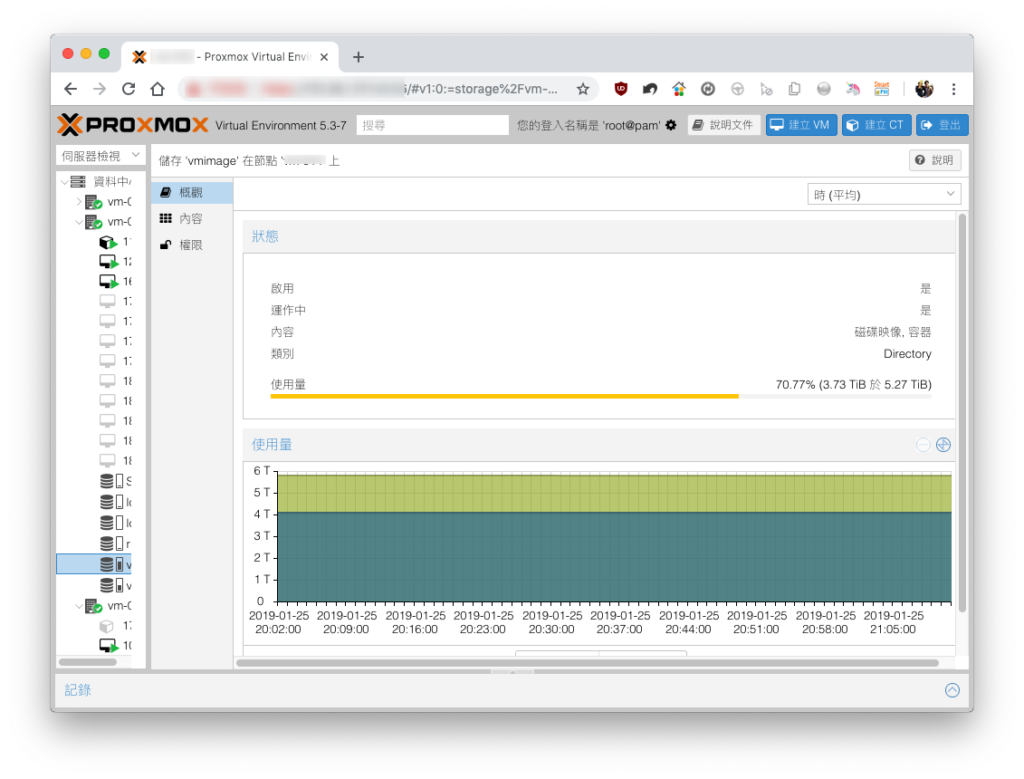Image resolution: width=1024 pixels, height=779 pixels.
Task: Expand the 記錄 log panel arrow icon
Action: 952,690
